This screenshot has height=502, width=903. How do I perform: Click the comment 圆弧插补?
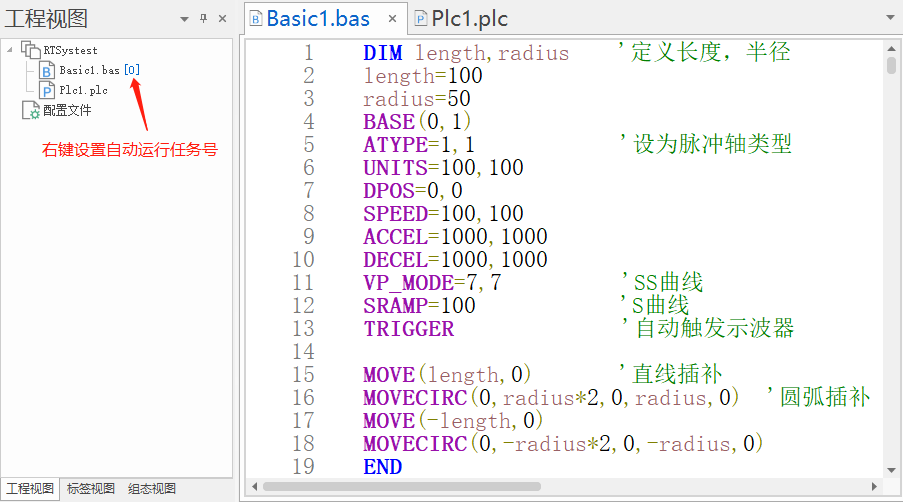coord(818,397)
